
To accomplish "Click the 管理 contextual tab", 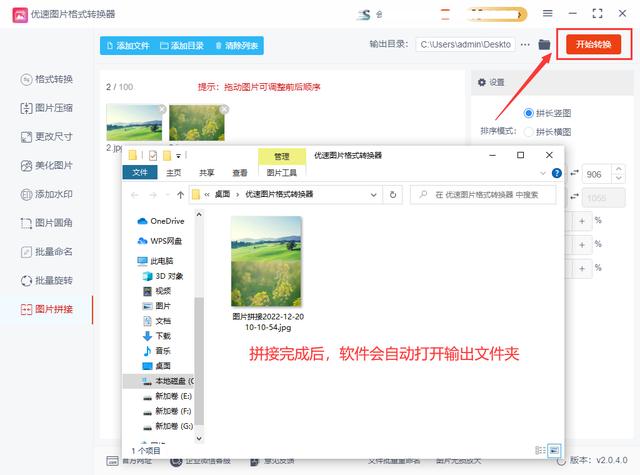I will [282, 156].
